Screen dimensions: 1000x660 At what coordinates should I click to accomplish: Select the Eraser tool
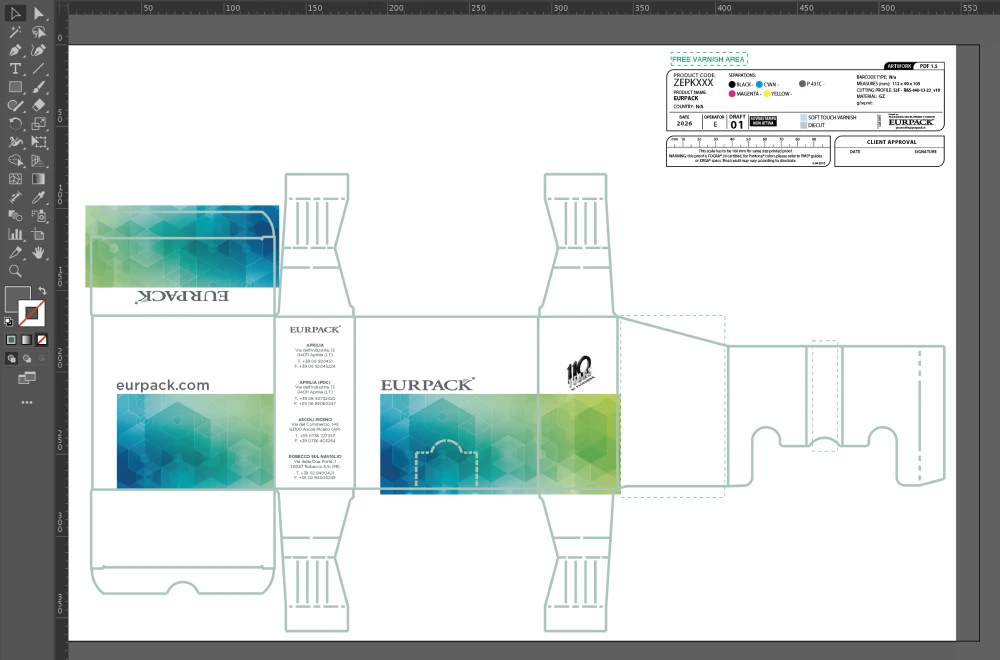coord(38,105)
